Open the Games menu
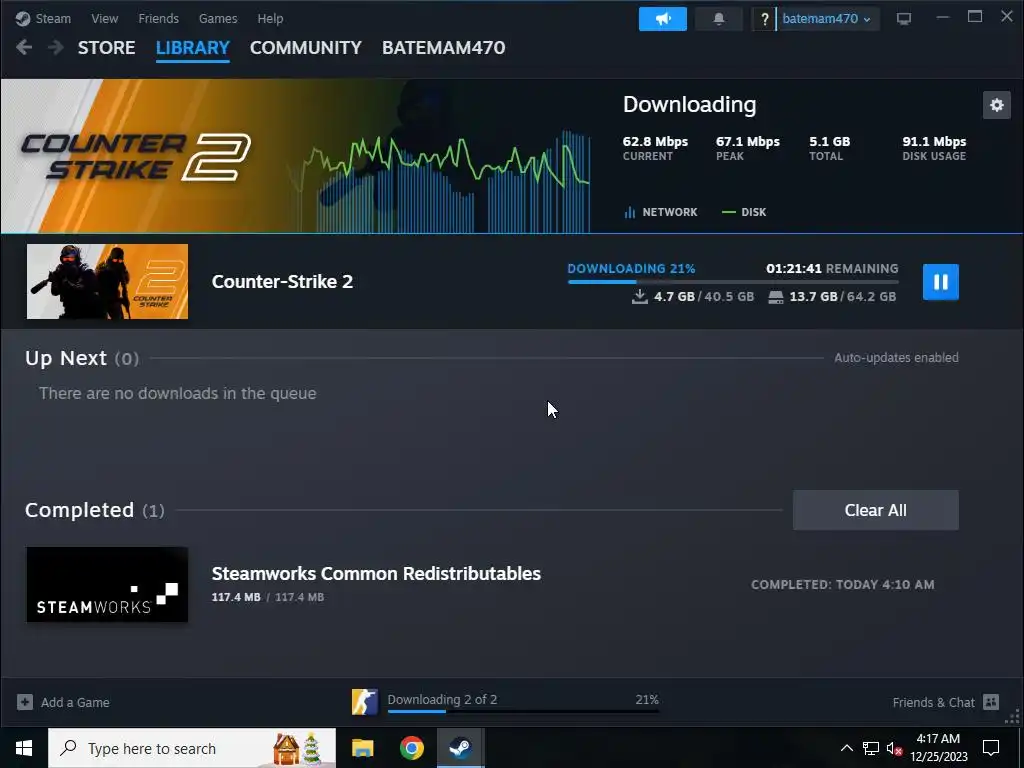Screen dimensions: 1024x768 point(218,19)
